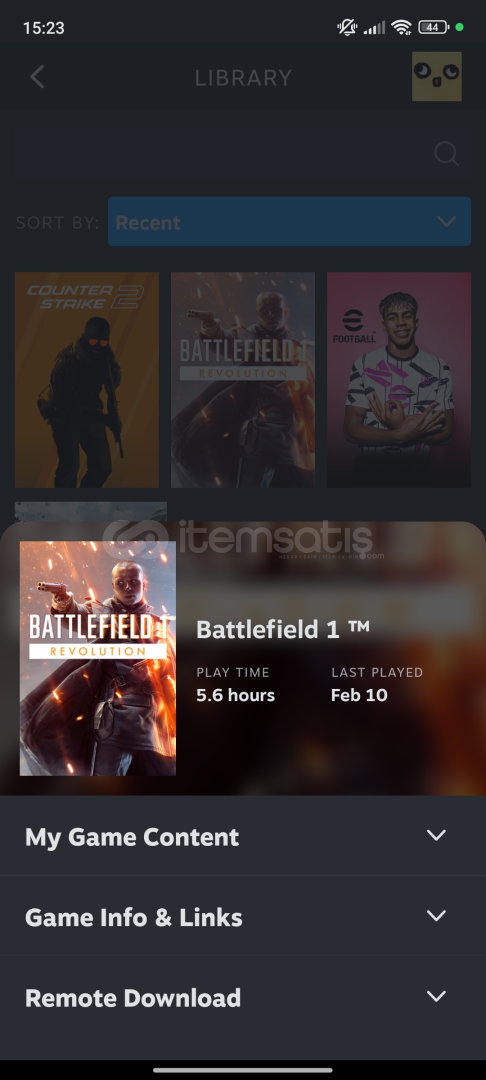Tap the Wi-Fi status bar icon
Viewport: 486px width, 1080px height.
(401, 28)
